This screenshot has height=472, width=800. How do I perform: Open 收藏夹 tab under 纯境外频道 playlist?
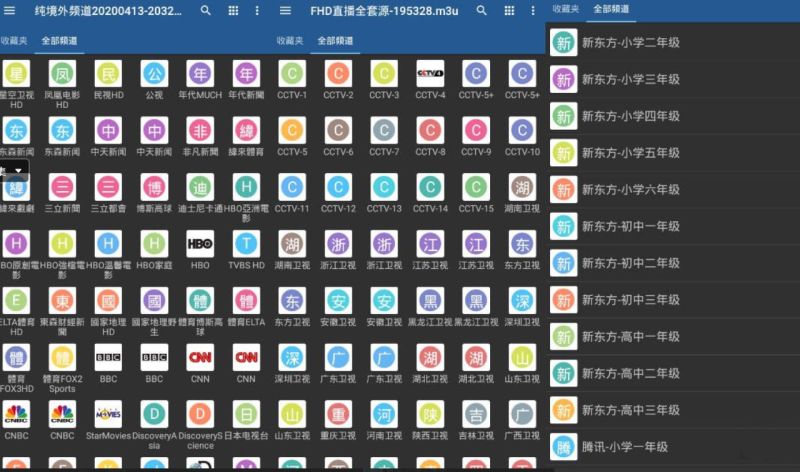tap(14, 41)
